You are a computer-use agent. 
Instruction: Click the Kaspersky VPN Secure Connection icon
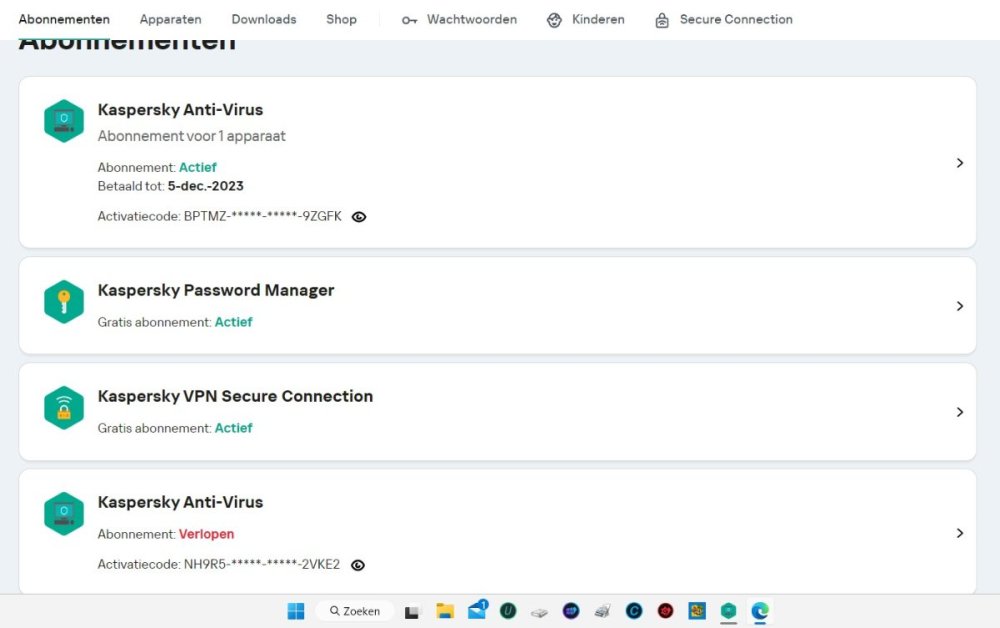tap(64, 408)
